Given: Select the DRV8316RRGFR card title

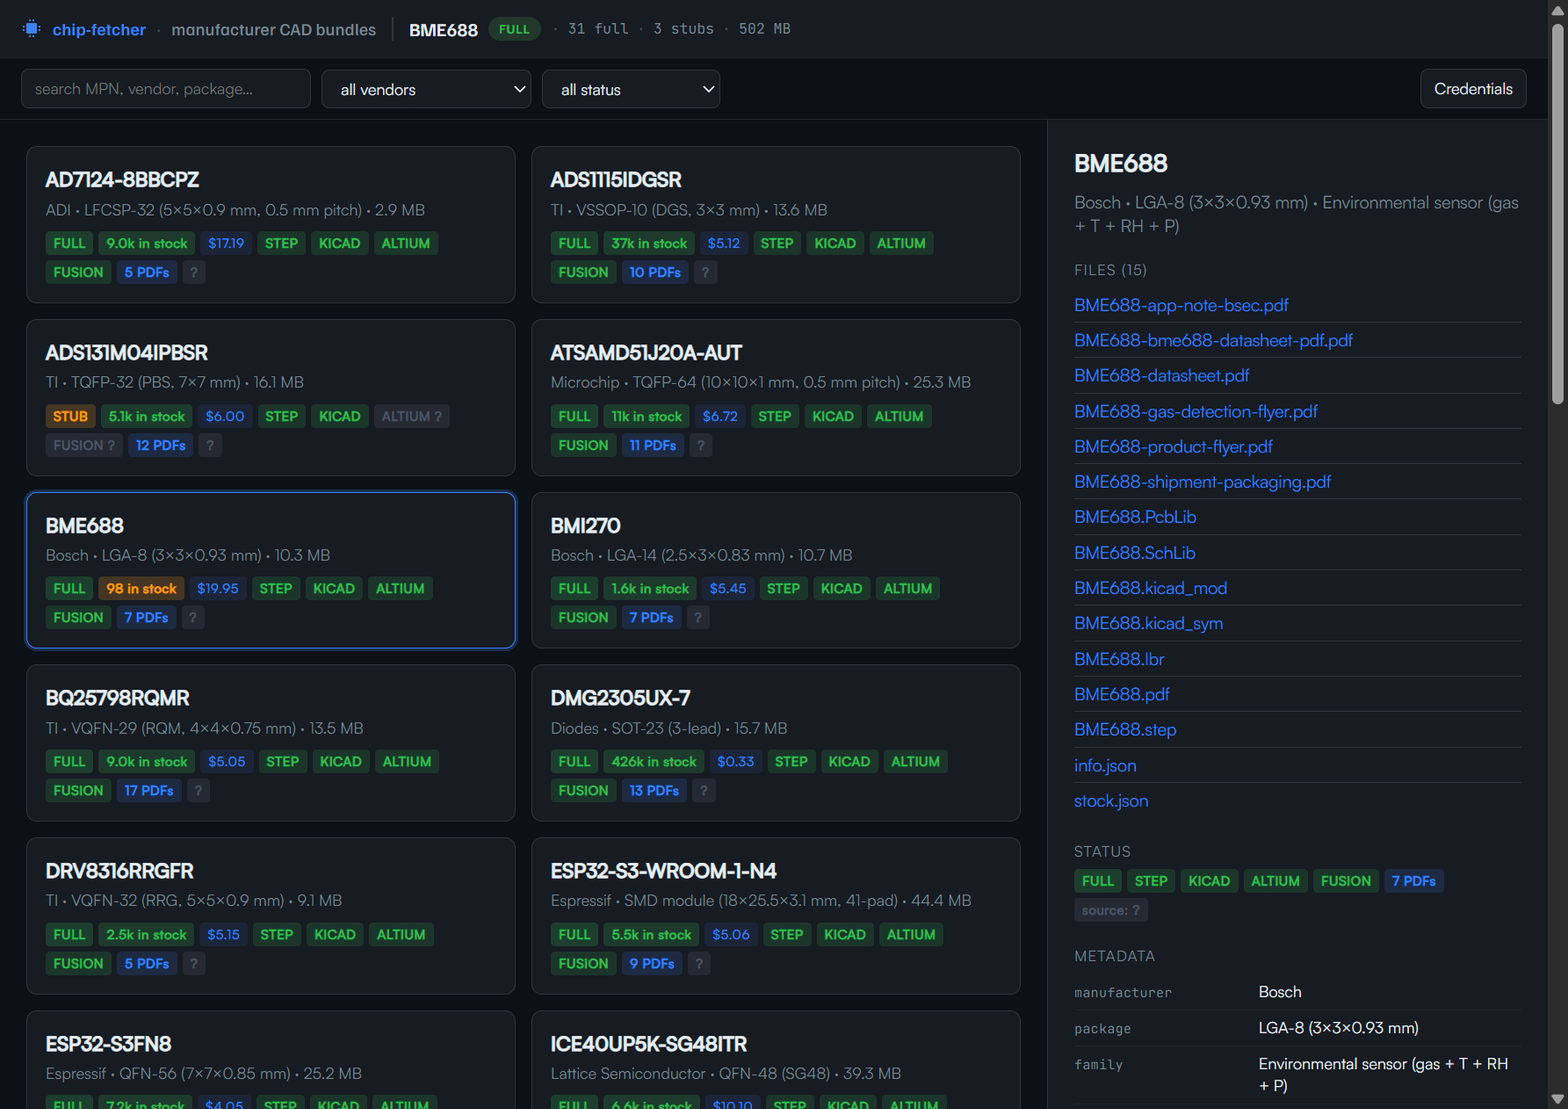Looking at the screenshot, I should click(x=119, y=871).
